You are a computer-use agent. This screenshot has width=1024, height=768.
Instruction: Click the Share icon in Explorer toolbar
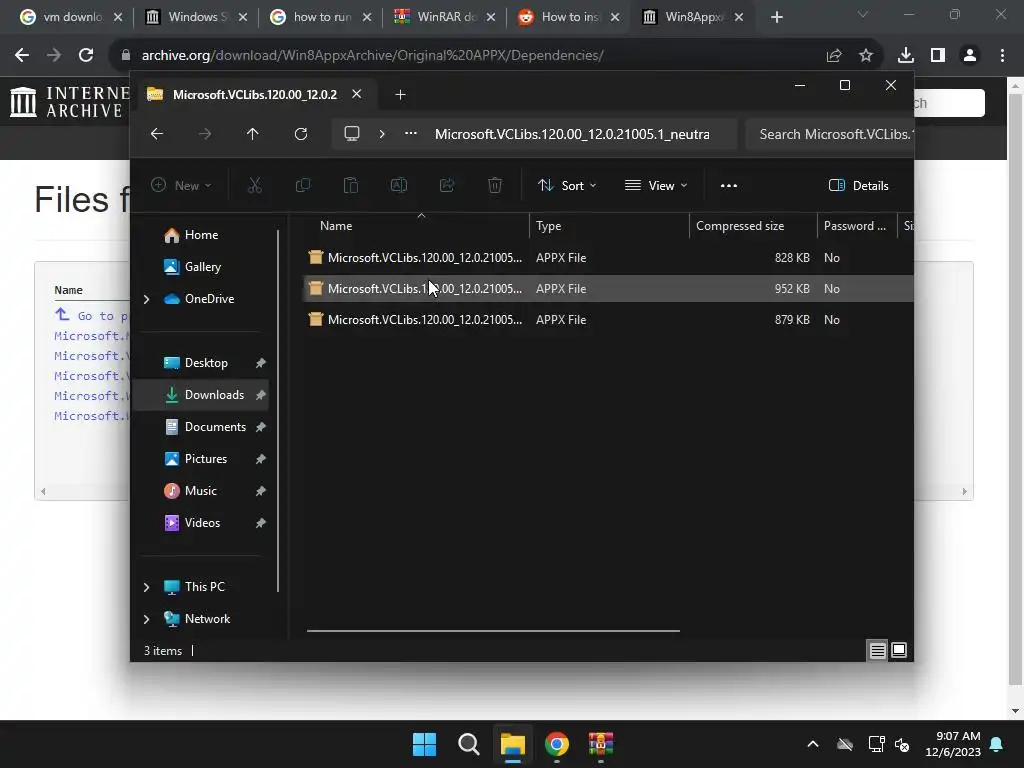coord(447,185)
